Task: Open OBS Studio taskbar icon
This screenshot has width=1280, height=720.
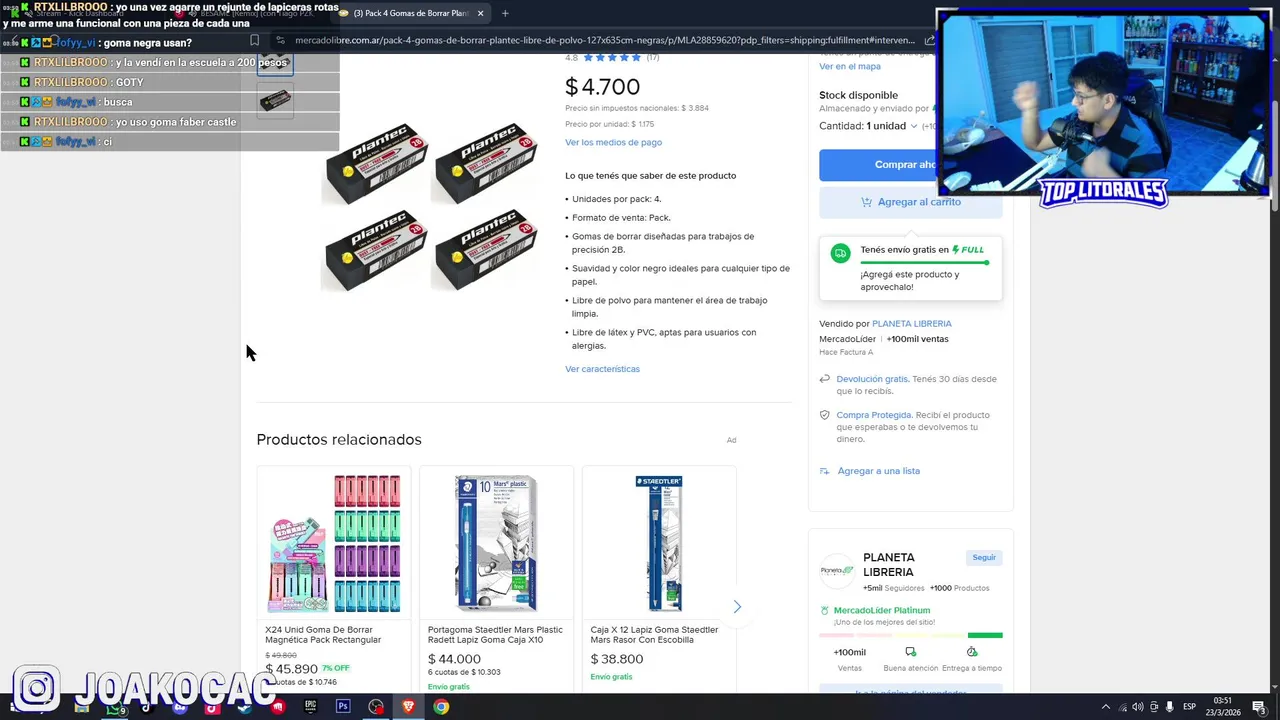Action: 375,706
